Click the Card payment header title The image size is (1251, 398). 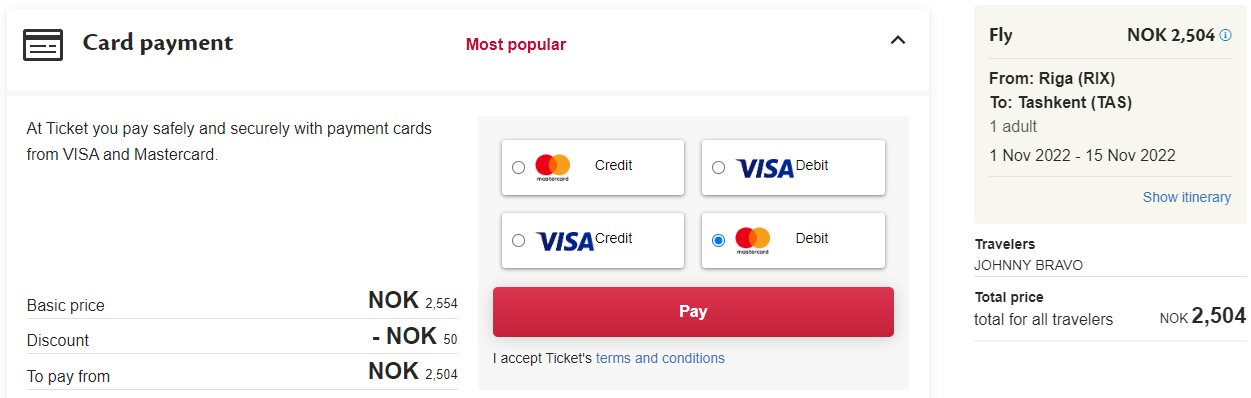pos(158,43)
